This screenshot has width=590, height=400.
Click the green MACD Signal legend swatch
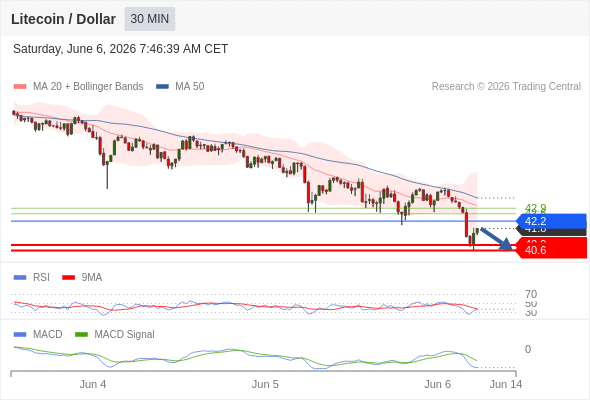(x=81, y=335)
